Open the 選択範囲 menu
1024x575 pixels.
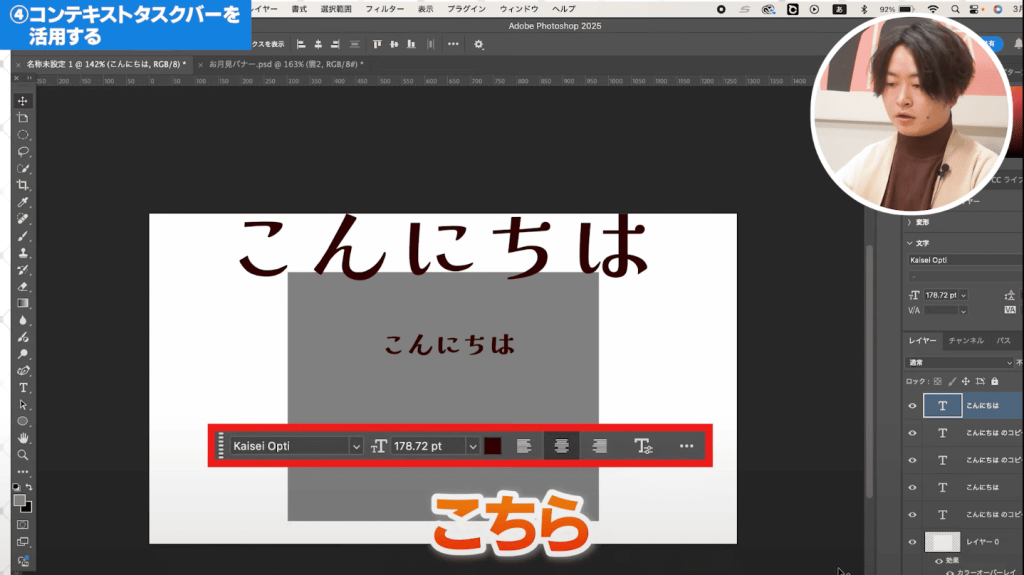(x=336, y=9)
